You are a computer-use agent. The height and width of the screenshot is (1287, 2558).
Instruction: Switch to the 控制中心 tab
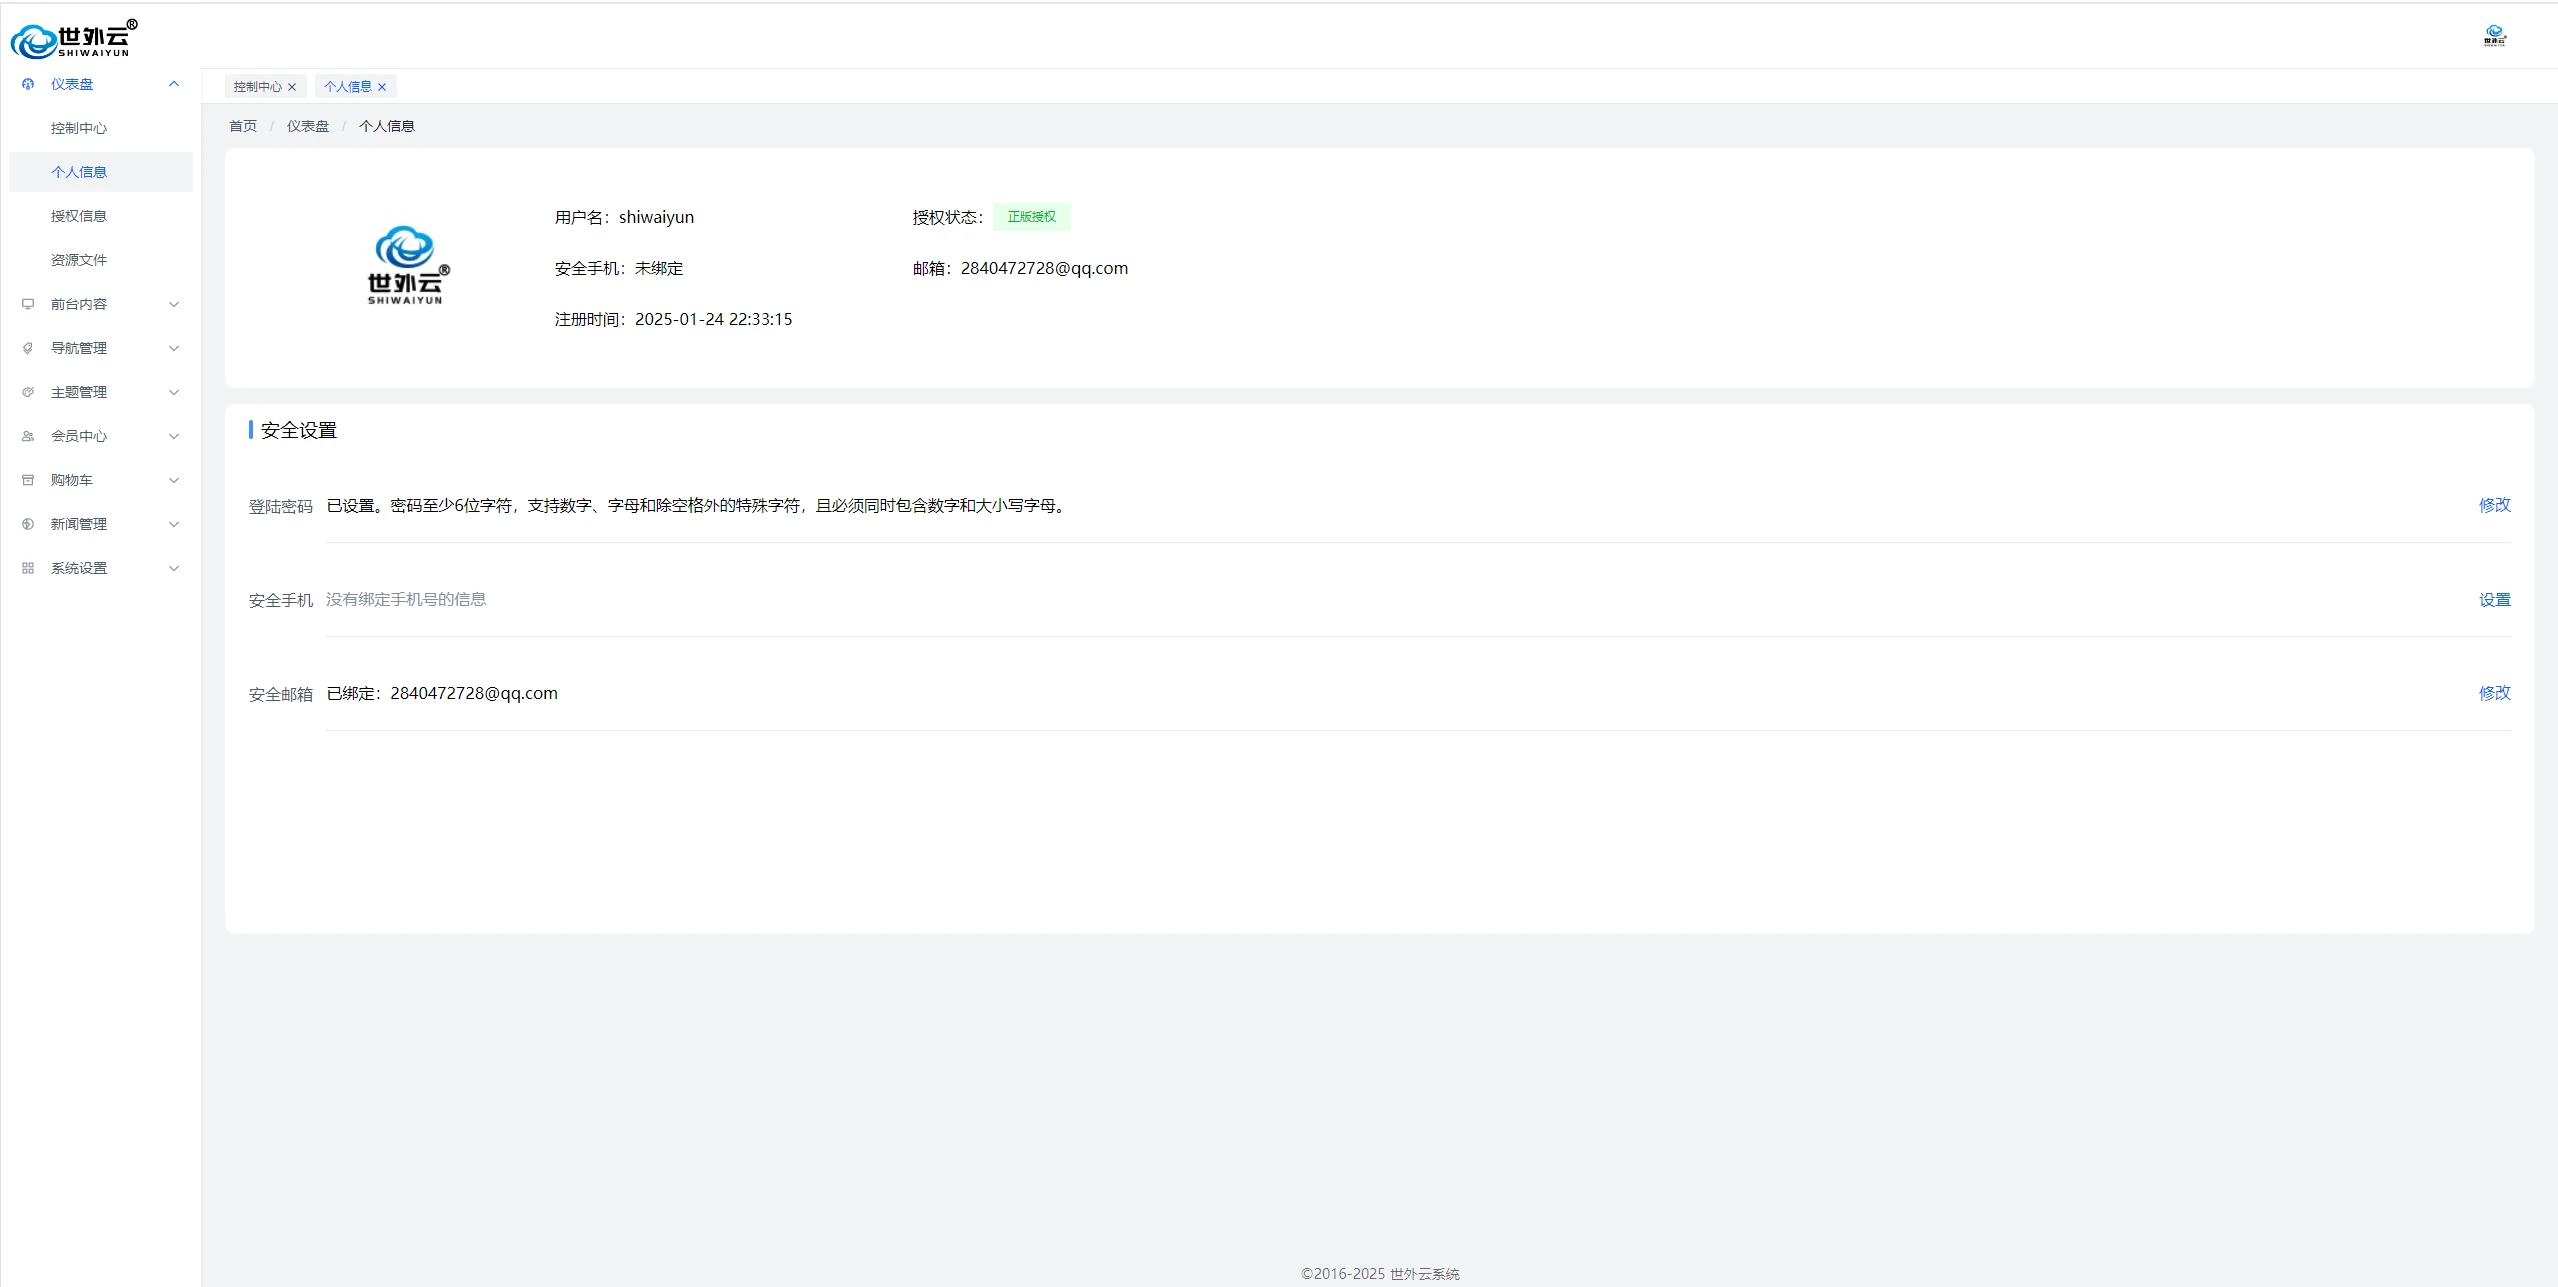click(x=257, y=87)
